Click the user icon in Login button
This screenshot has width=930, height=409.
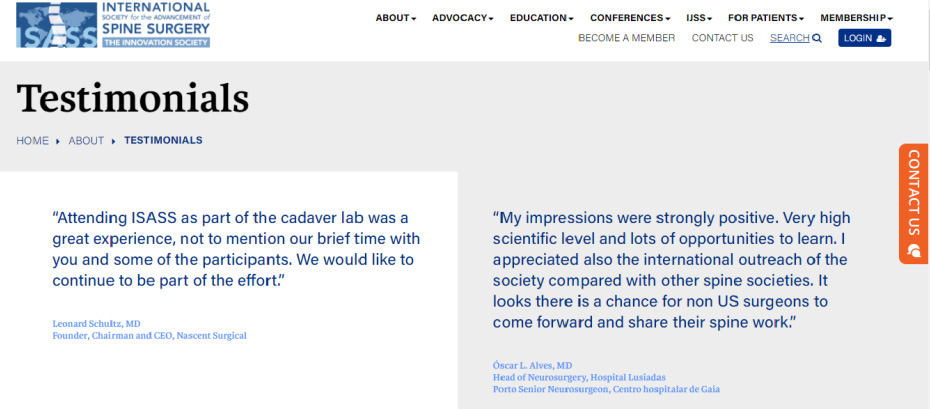tap(881, 39)
